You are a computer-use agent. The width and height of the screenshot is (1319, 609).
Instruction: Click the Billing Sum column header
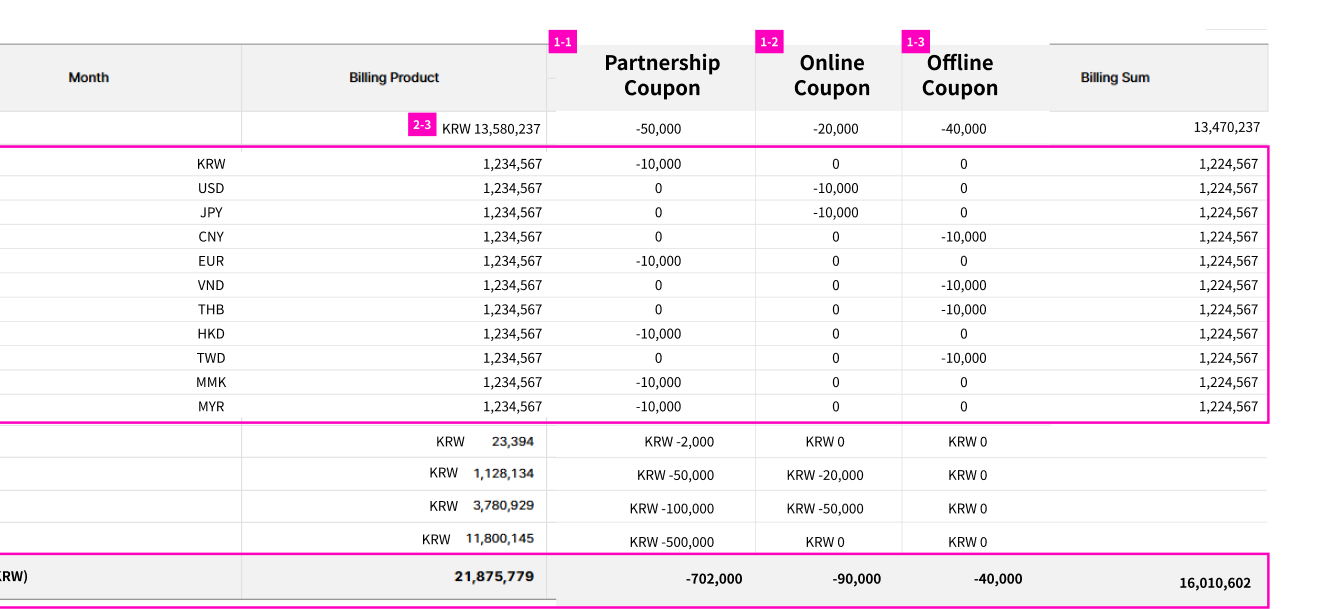pos(1115,77)
